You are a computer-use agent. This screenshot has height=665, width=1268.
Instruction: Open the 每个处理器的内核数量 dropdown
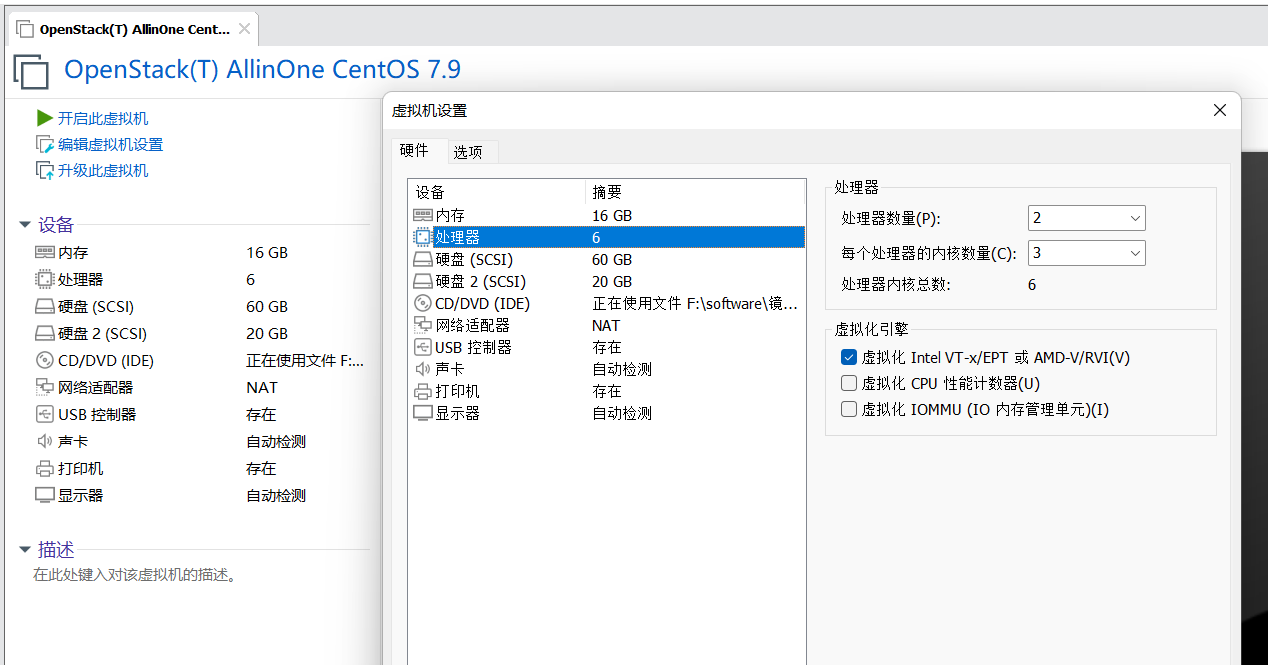point(1087,253)
